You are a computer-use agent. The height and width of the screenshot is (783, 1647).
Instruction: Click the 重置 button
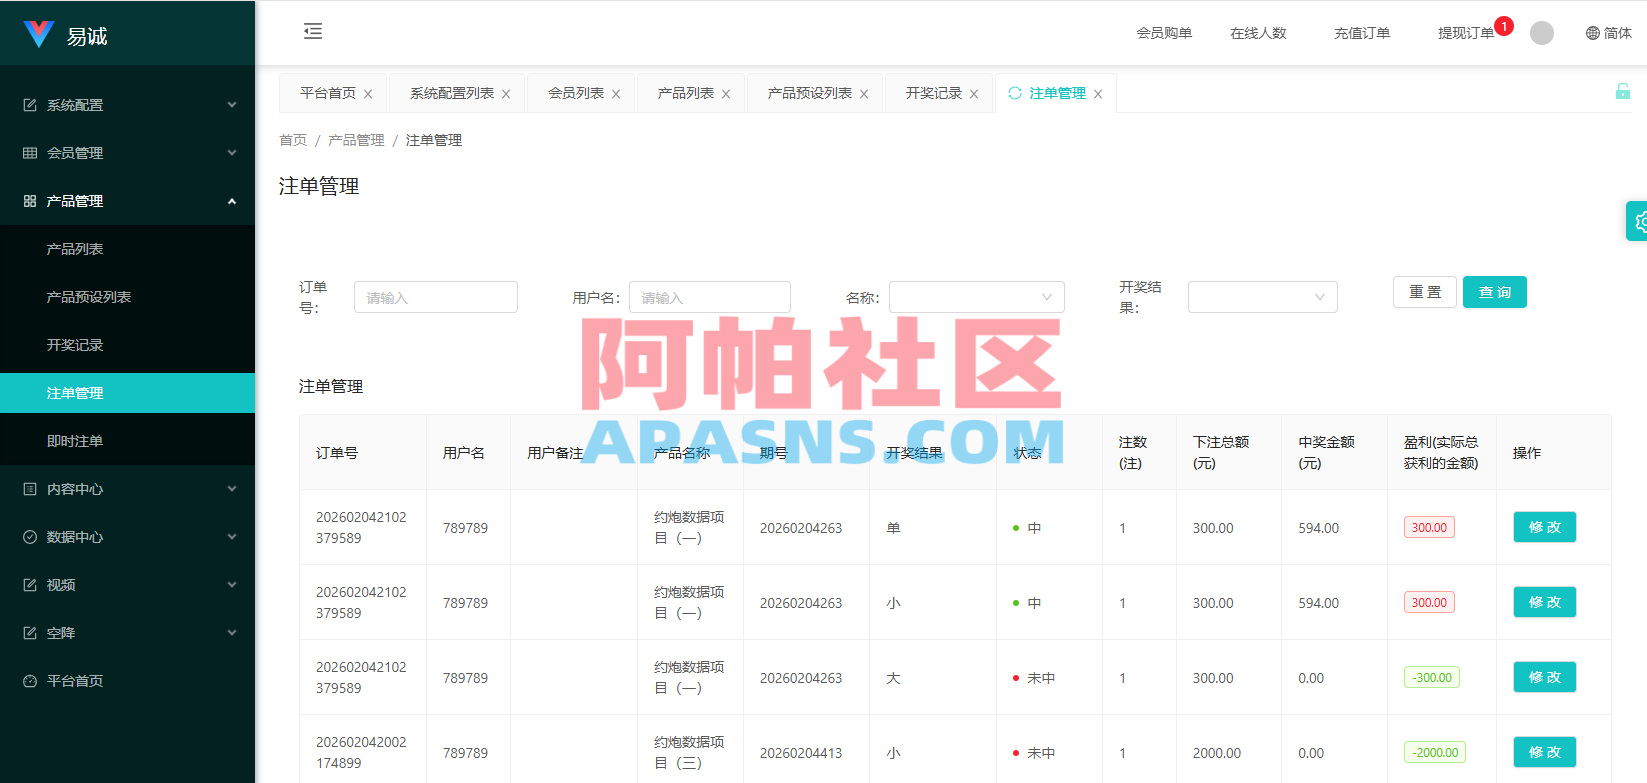[x=1425, y=292]
